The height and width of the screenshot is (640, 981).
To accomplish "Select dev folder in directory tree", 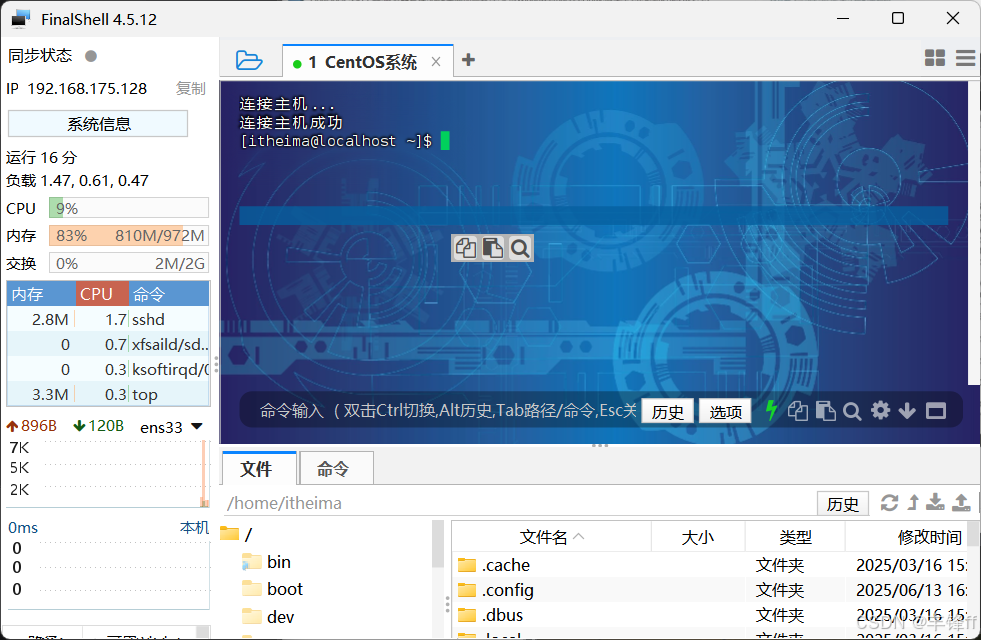I will point(268,617).
